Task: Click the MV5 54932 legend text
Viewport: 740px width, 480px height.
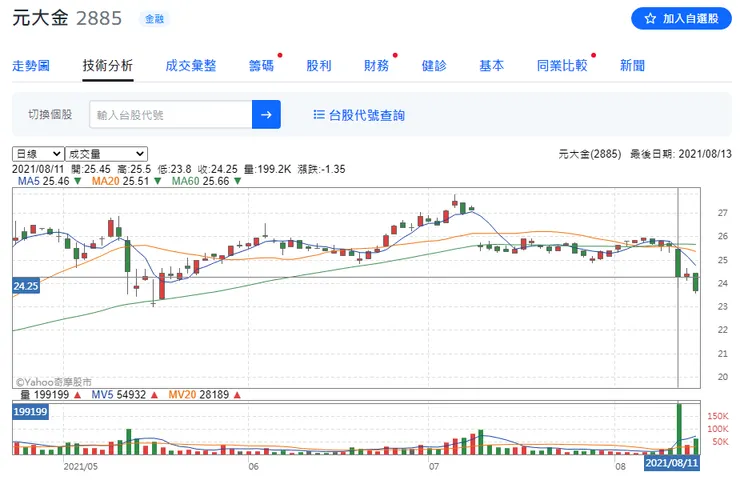Action: 118,395
